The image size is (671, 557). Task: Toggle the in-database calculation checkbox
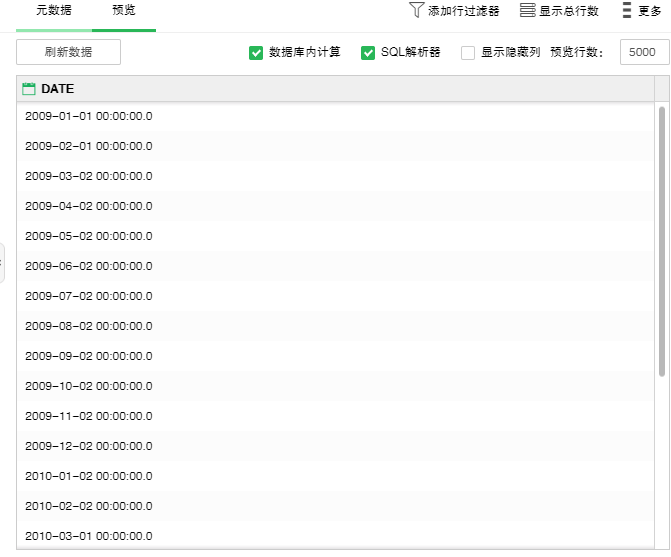pyautogui.click(x=256, y=52)
